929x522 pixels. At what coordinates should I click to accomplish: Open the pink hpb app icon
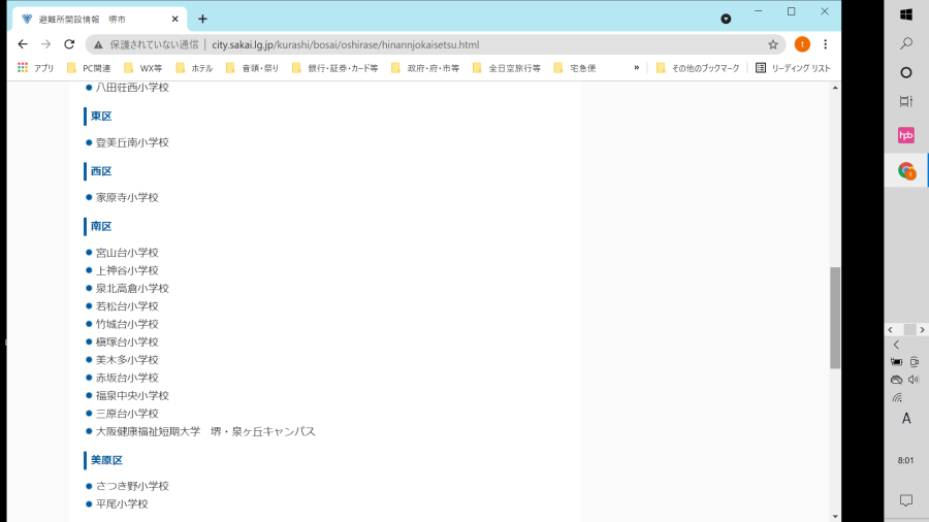click(906, 135)
